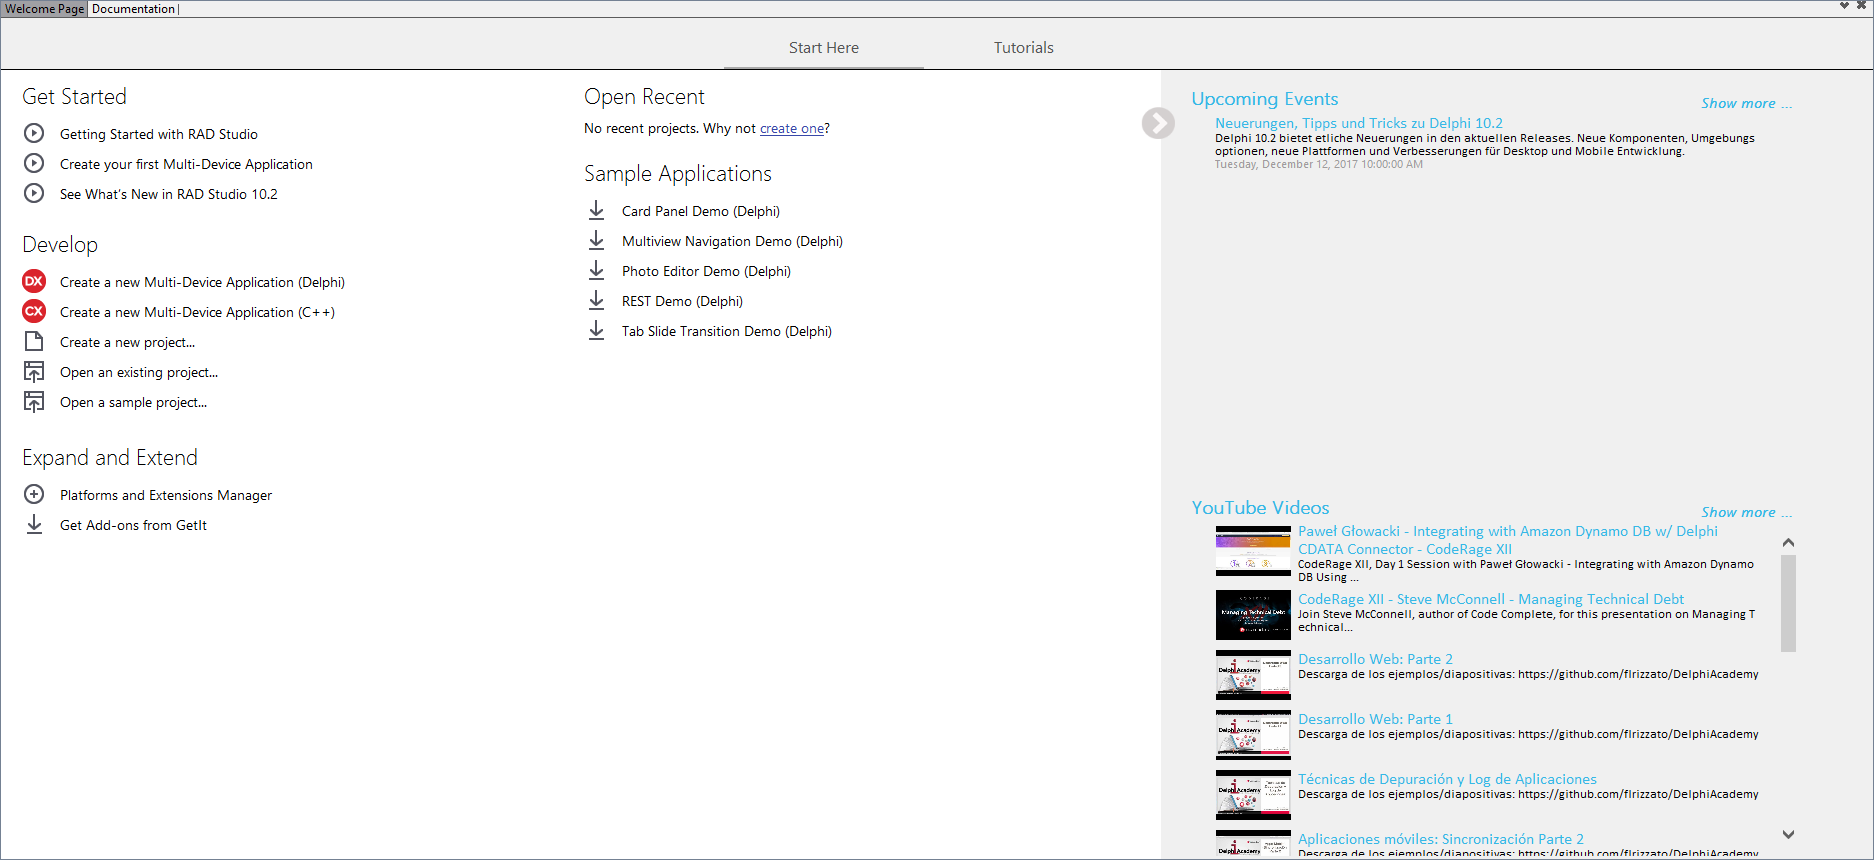Click the plus icon for Platforms and Extensions Manager
Viewport: 1874px width, 860px height.
[x=34, y=494]
